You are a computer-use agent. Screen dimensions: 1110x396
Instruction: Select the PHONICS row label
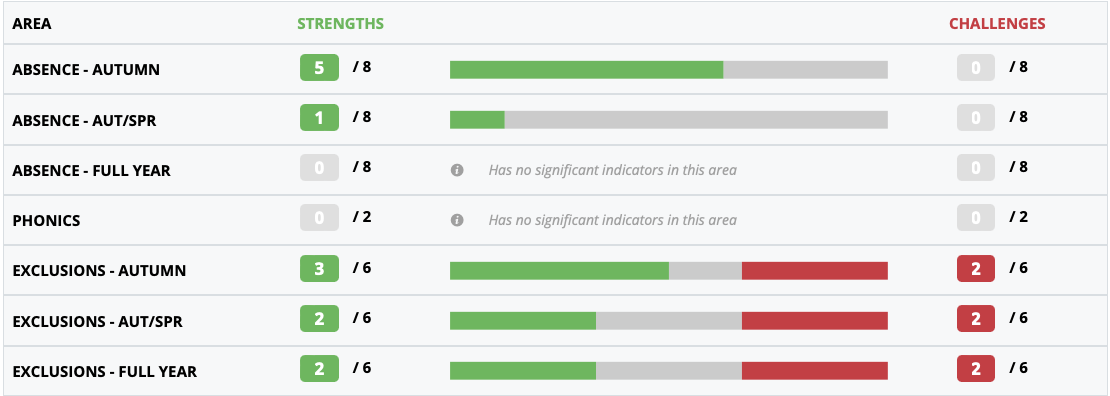(x=46, y=220)
